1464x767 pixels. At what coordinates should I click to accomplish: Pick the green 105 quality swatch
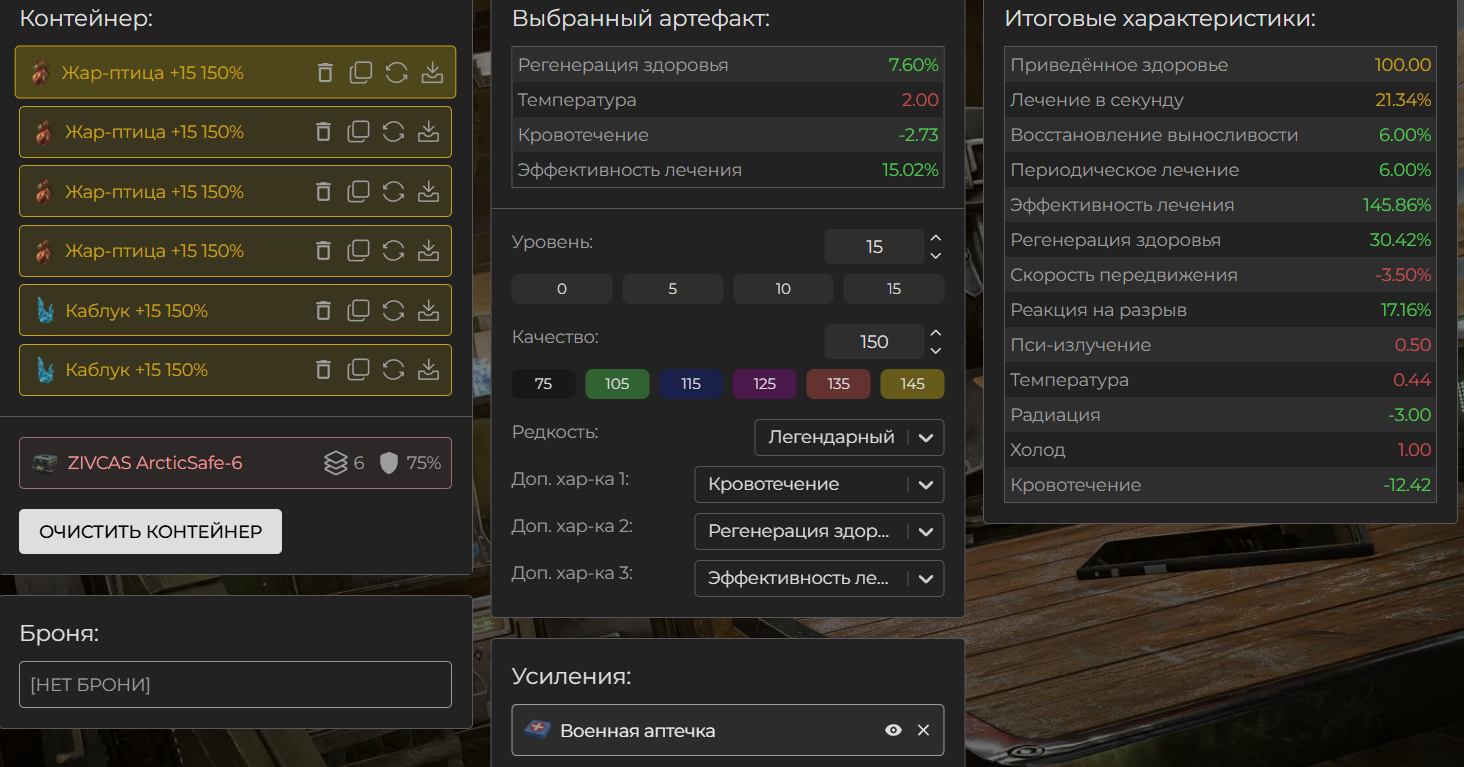coord(617,384)
